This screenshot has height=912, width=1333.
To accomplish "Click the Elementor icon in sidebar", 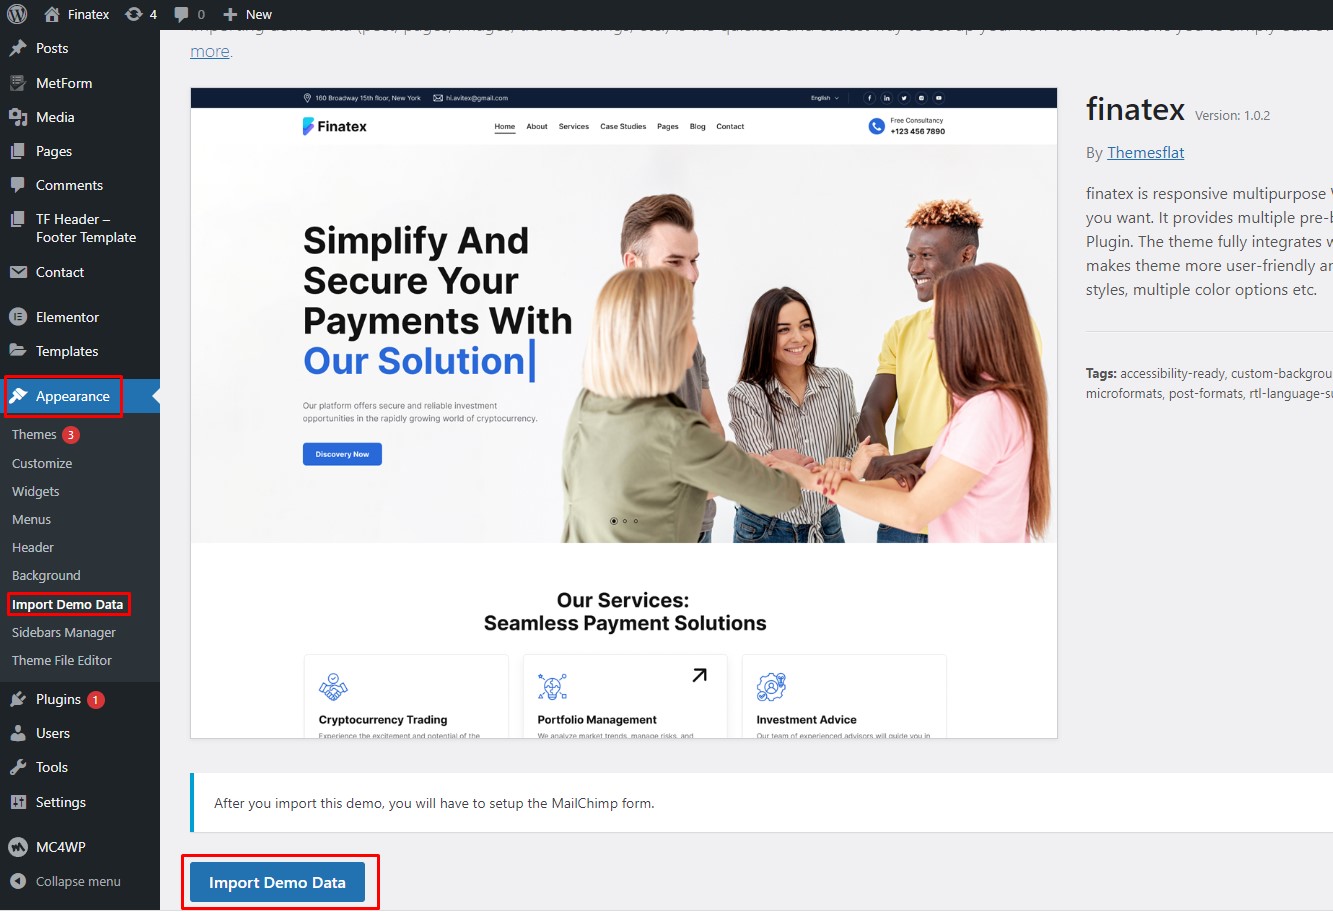I will pyautogui.click(x=18, y=317).
